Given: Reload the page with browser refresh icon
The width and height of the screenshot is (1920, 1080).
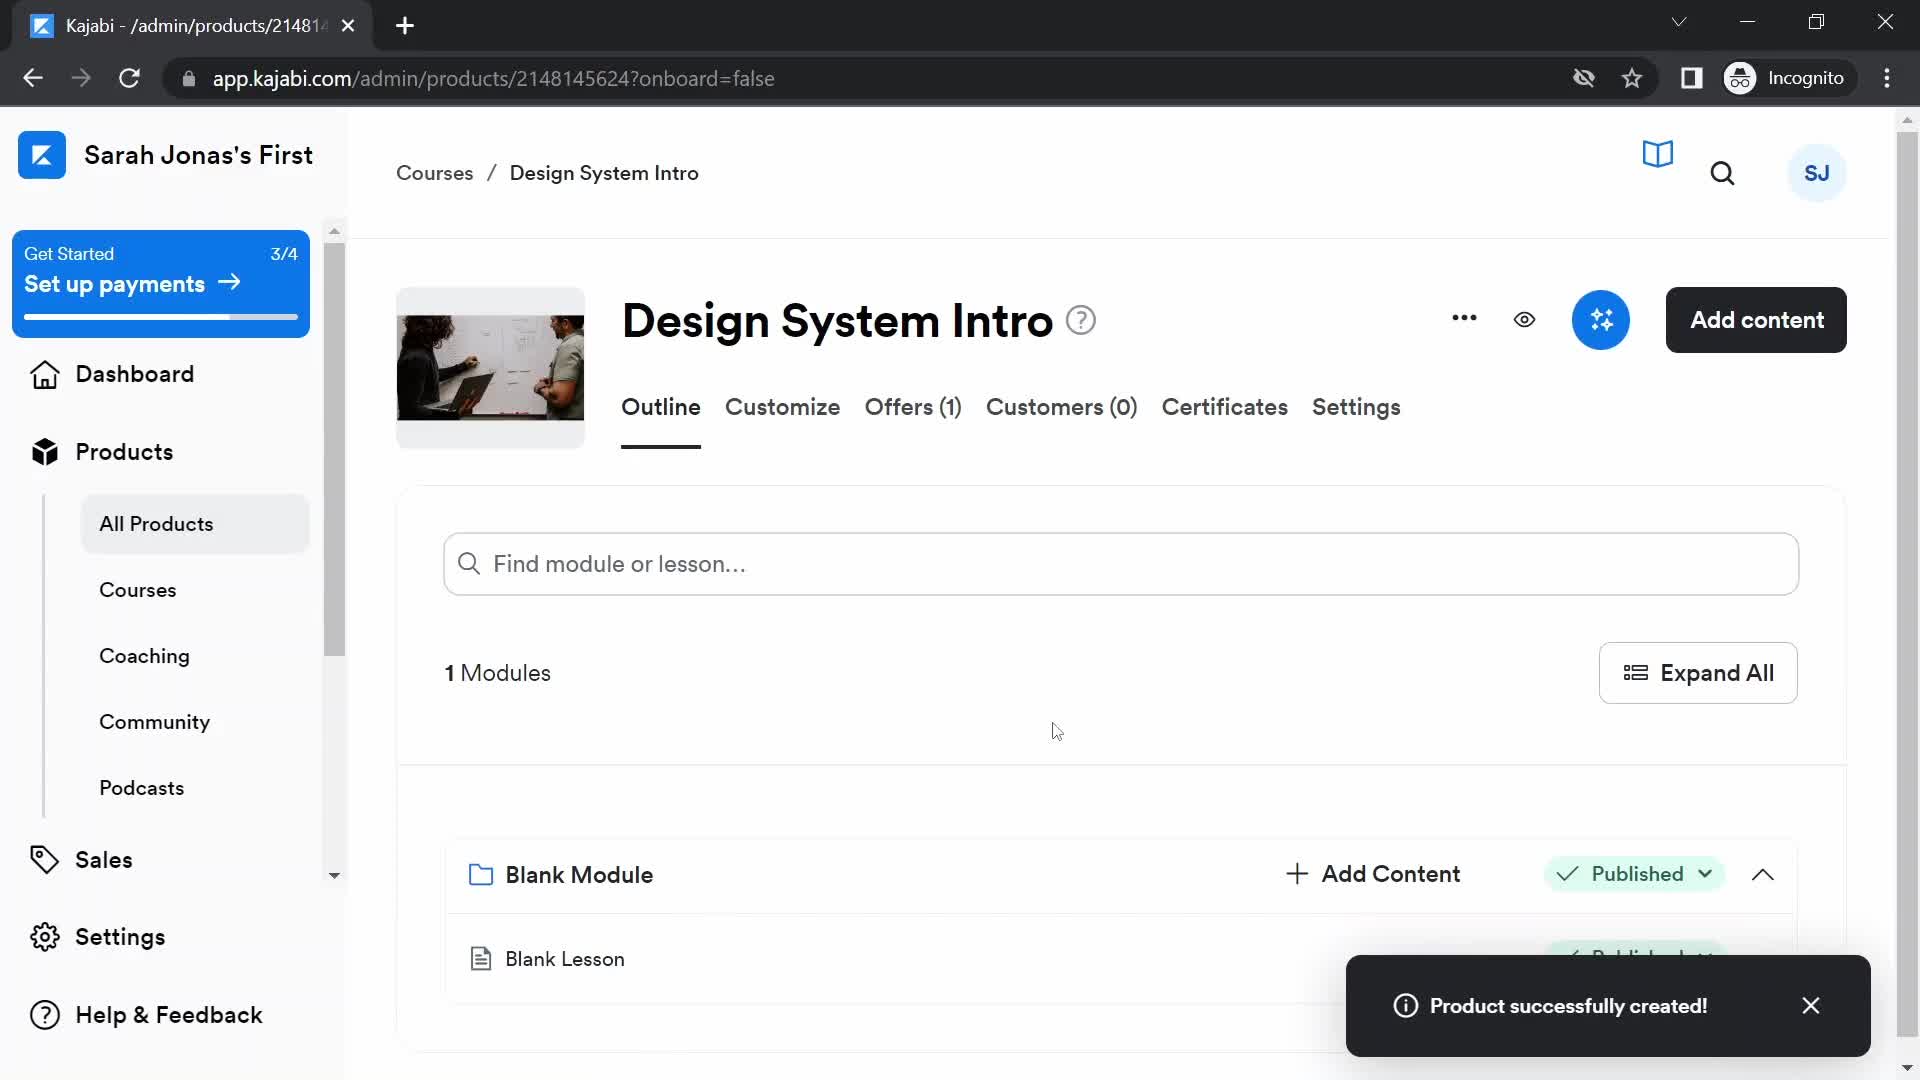Looking at the screenshot, I should 129,78.
